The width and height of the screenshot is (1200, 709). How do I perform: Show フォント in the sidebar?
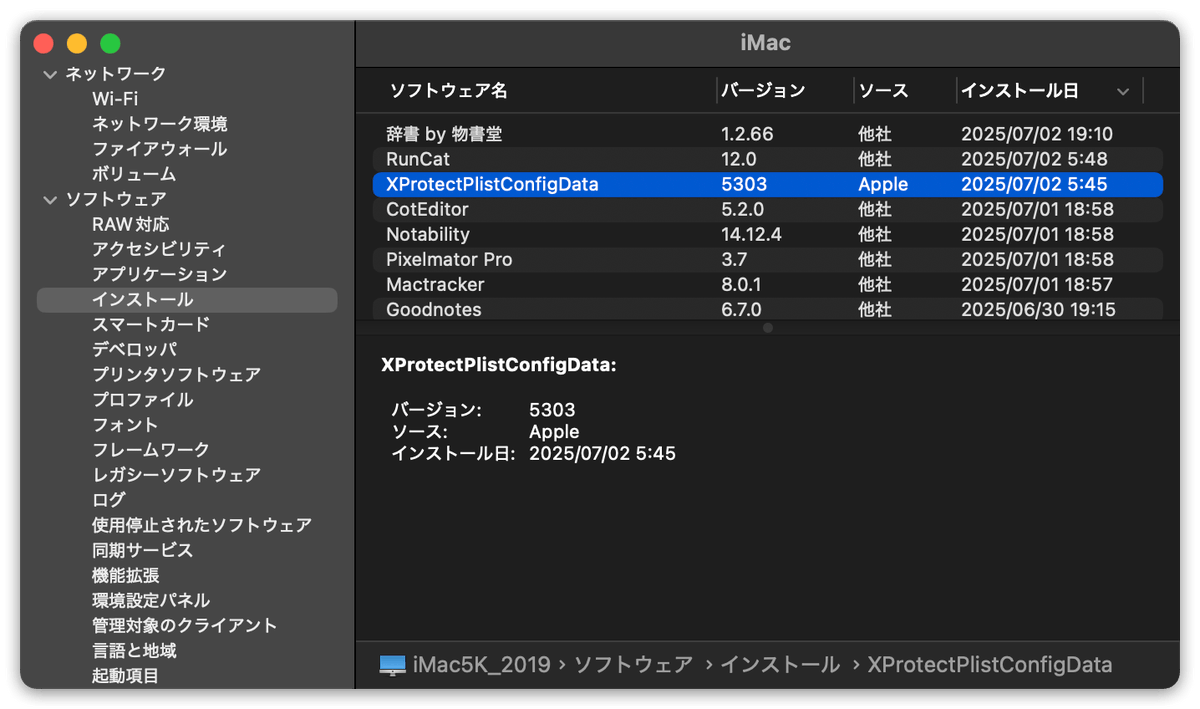(126, 425)
